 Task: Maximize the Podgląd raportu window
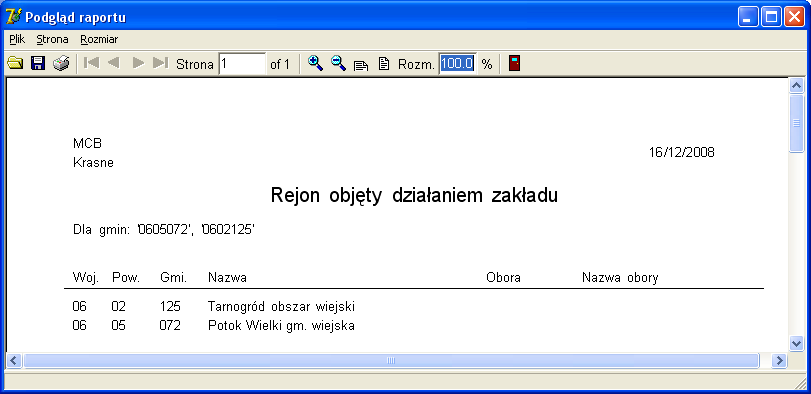[771, 17]
